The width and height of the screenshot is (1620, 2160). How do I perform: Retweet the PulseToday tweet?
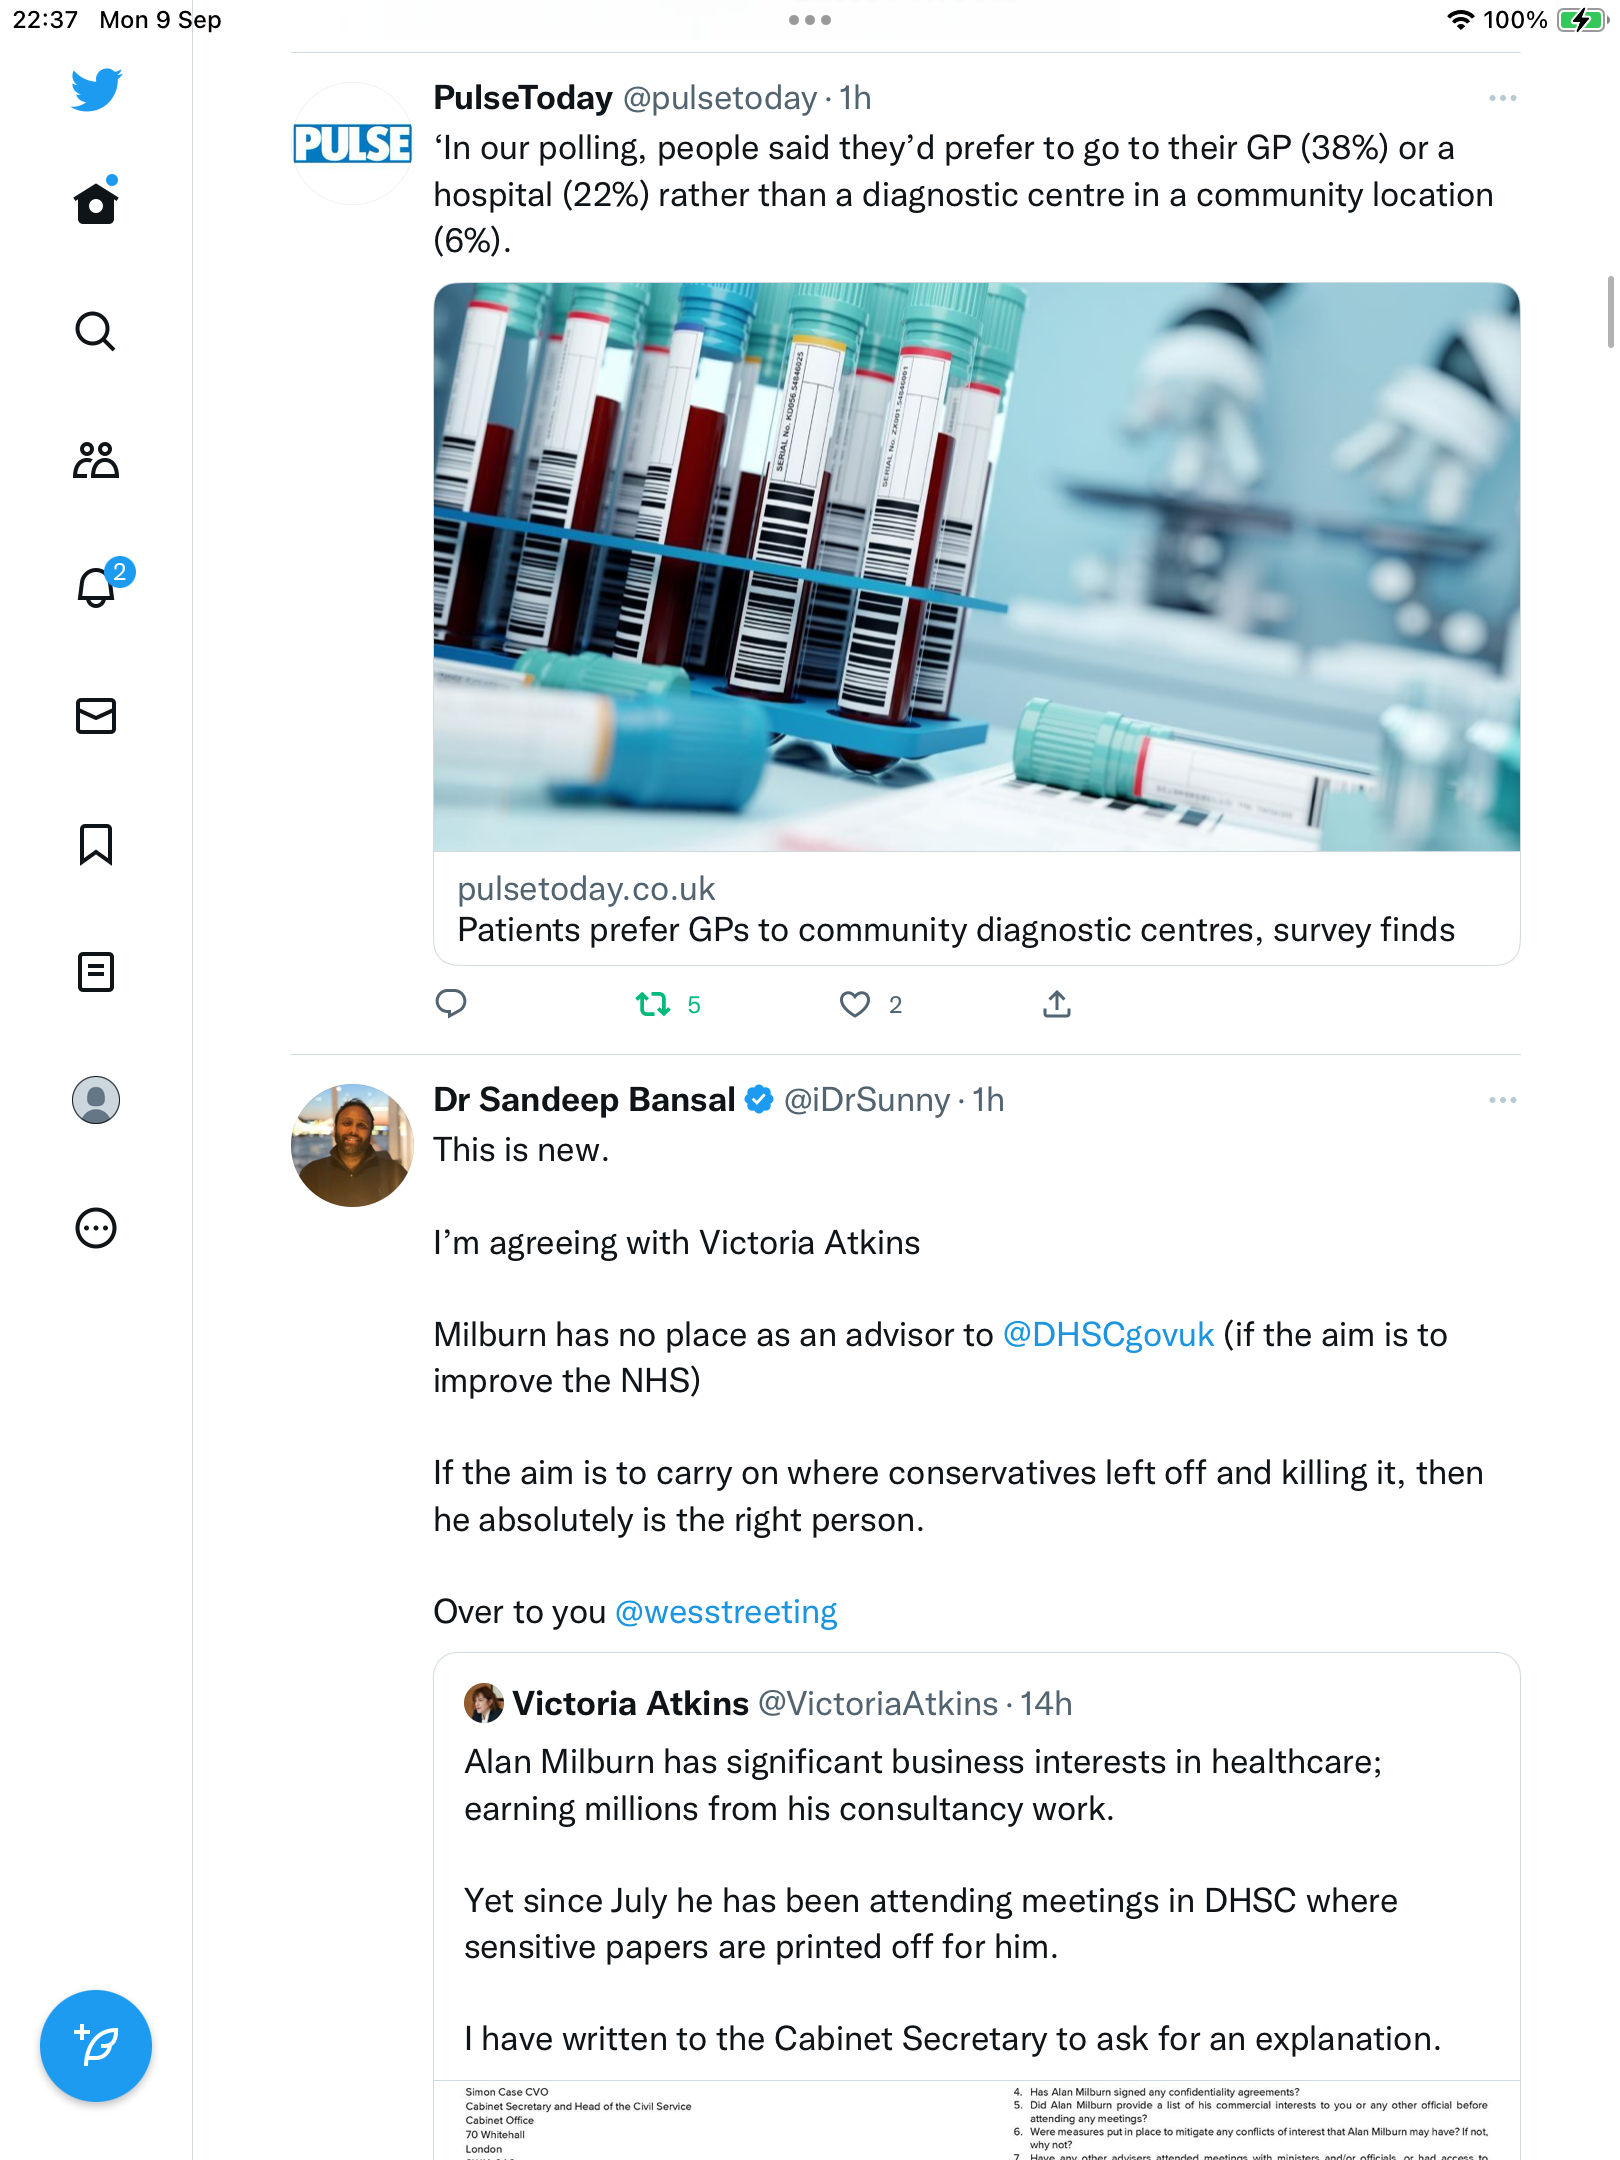point(653,1004)
